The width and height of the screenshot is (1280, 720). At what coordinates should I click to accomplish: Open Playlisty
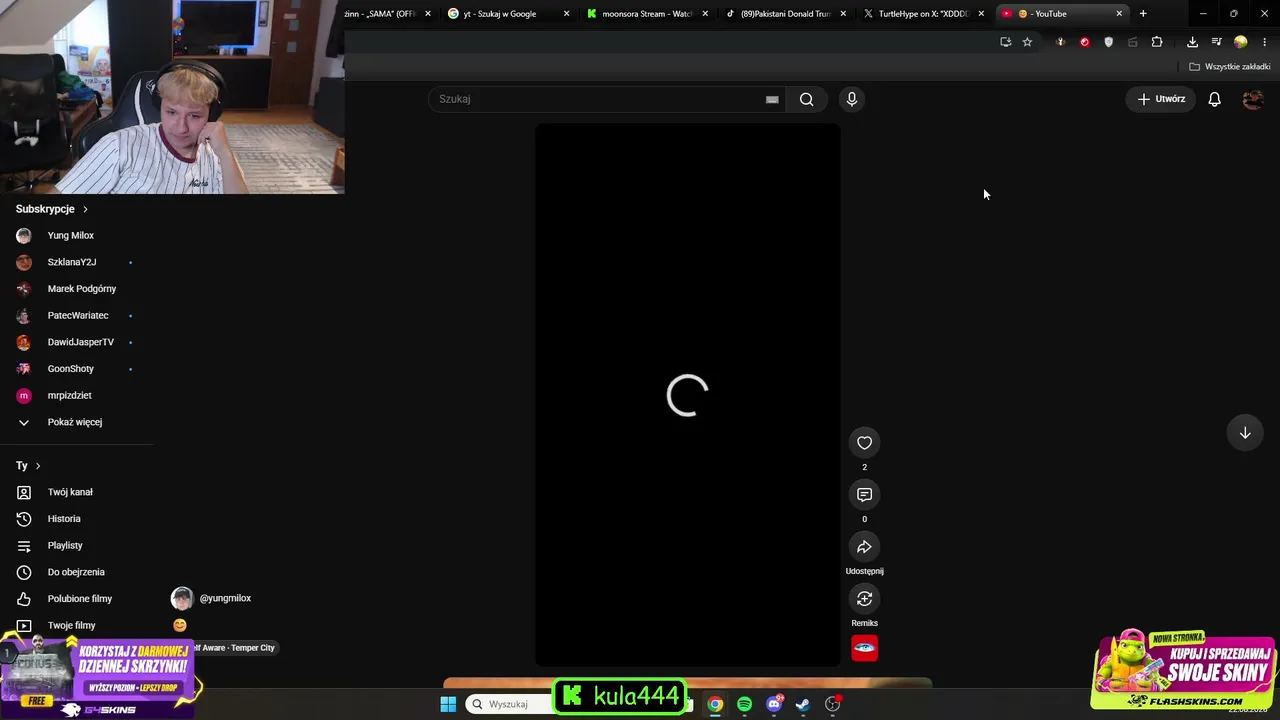coord(65,546)
